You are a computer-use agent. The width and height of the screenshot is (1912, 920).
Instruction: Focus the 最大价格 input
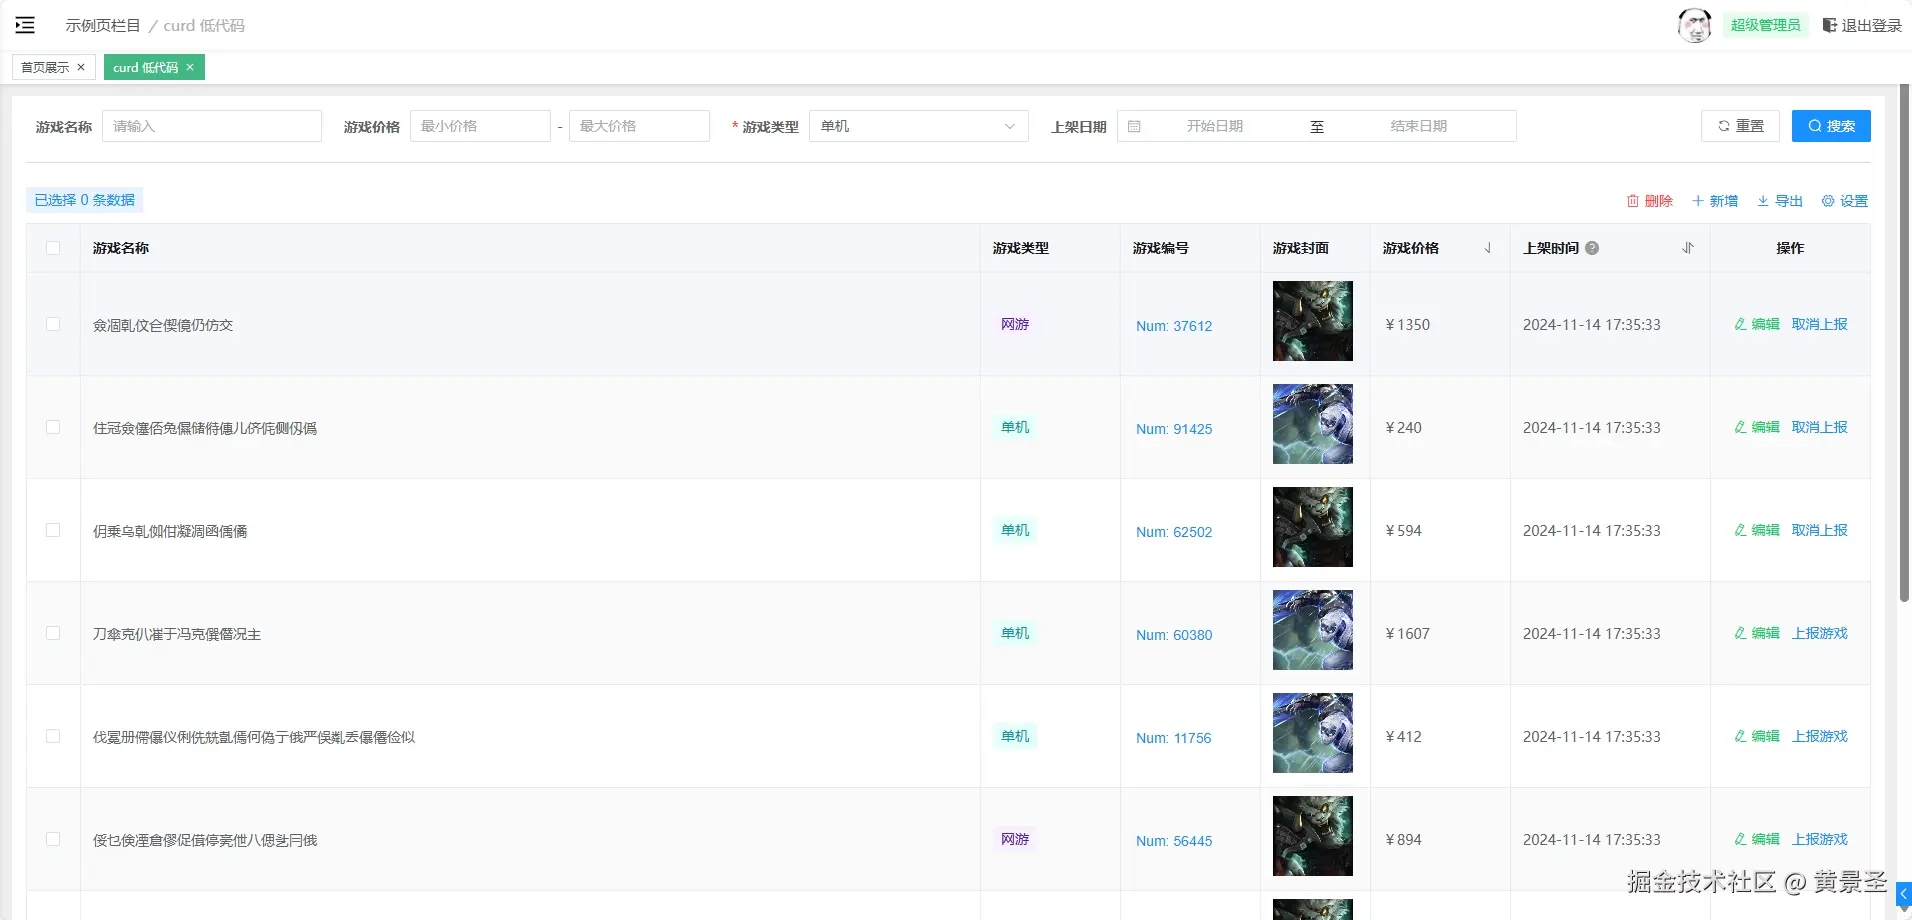(639, 126)
